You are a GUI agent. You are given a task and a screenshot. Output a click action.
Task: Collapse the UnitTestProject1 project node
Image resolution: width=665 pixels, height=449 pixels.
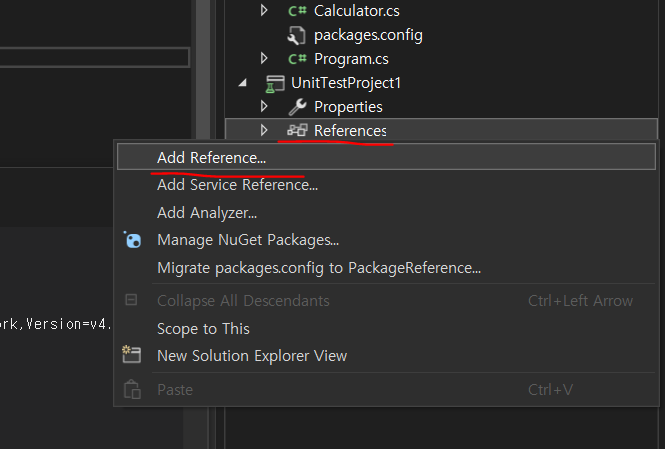pyautogui.click(x=244, y=83)
